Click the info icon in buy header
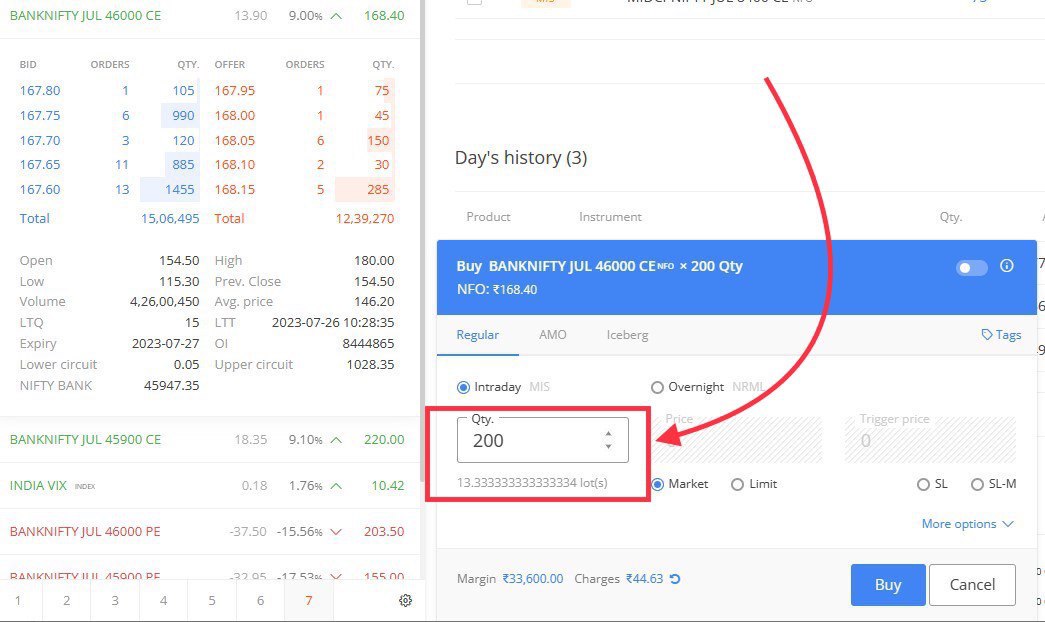 1006,266
